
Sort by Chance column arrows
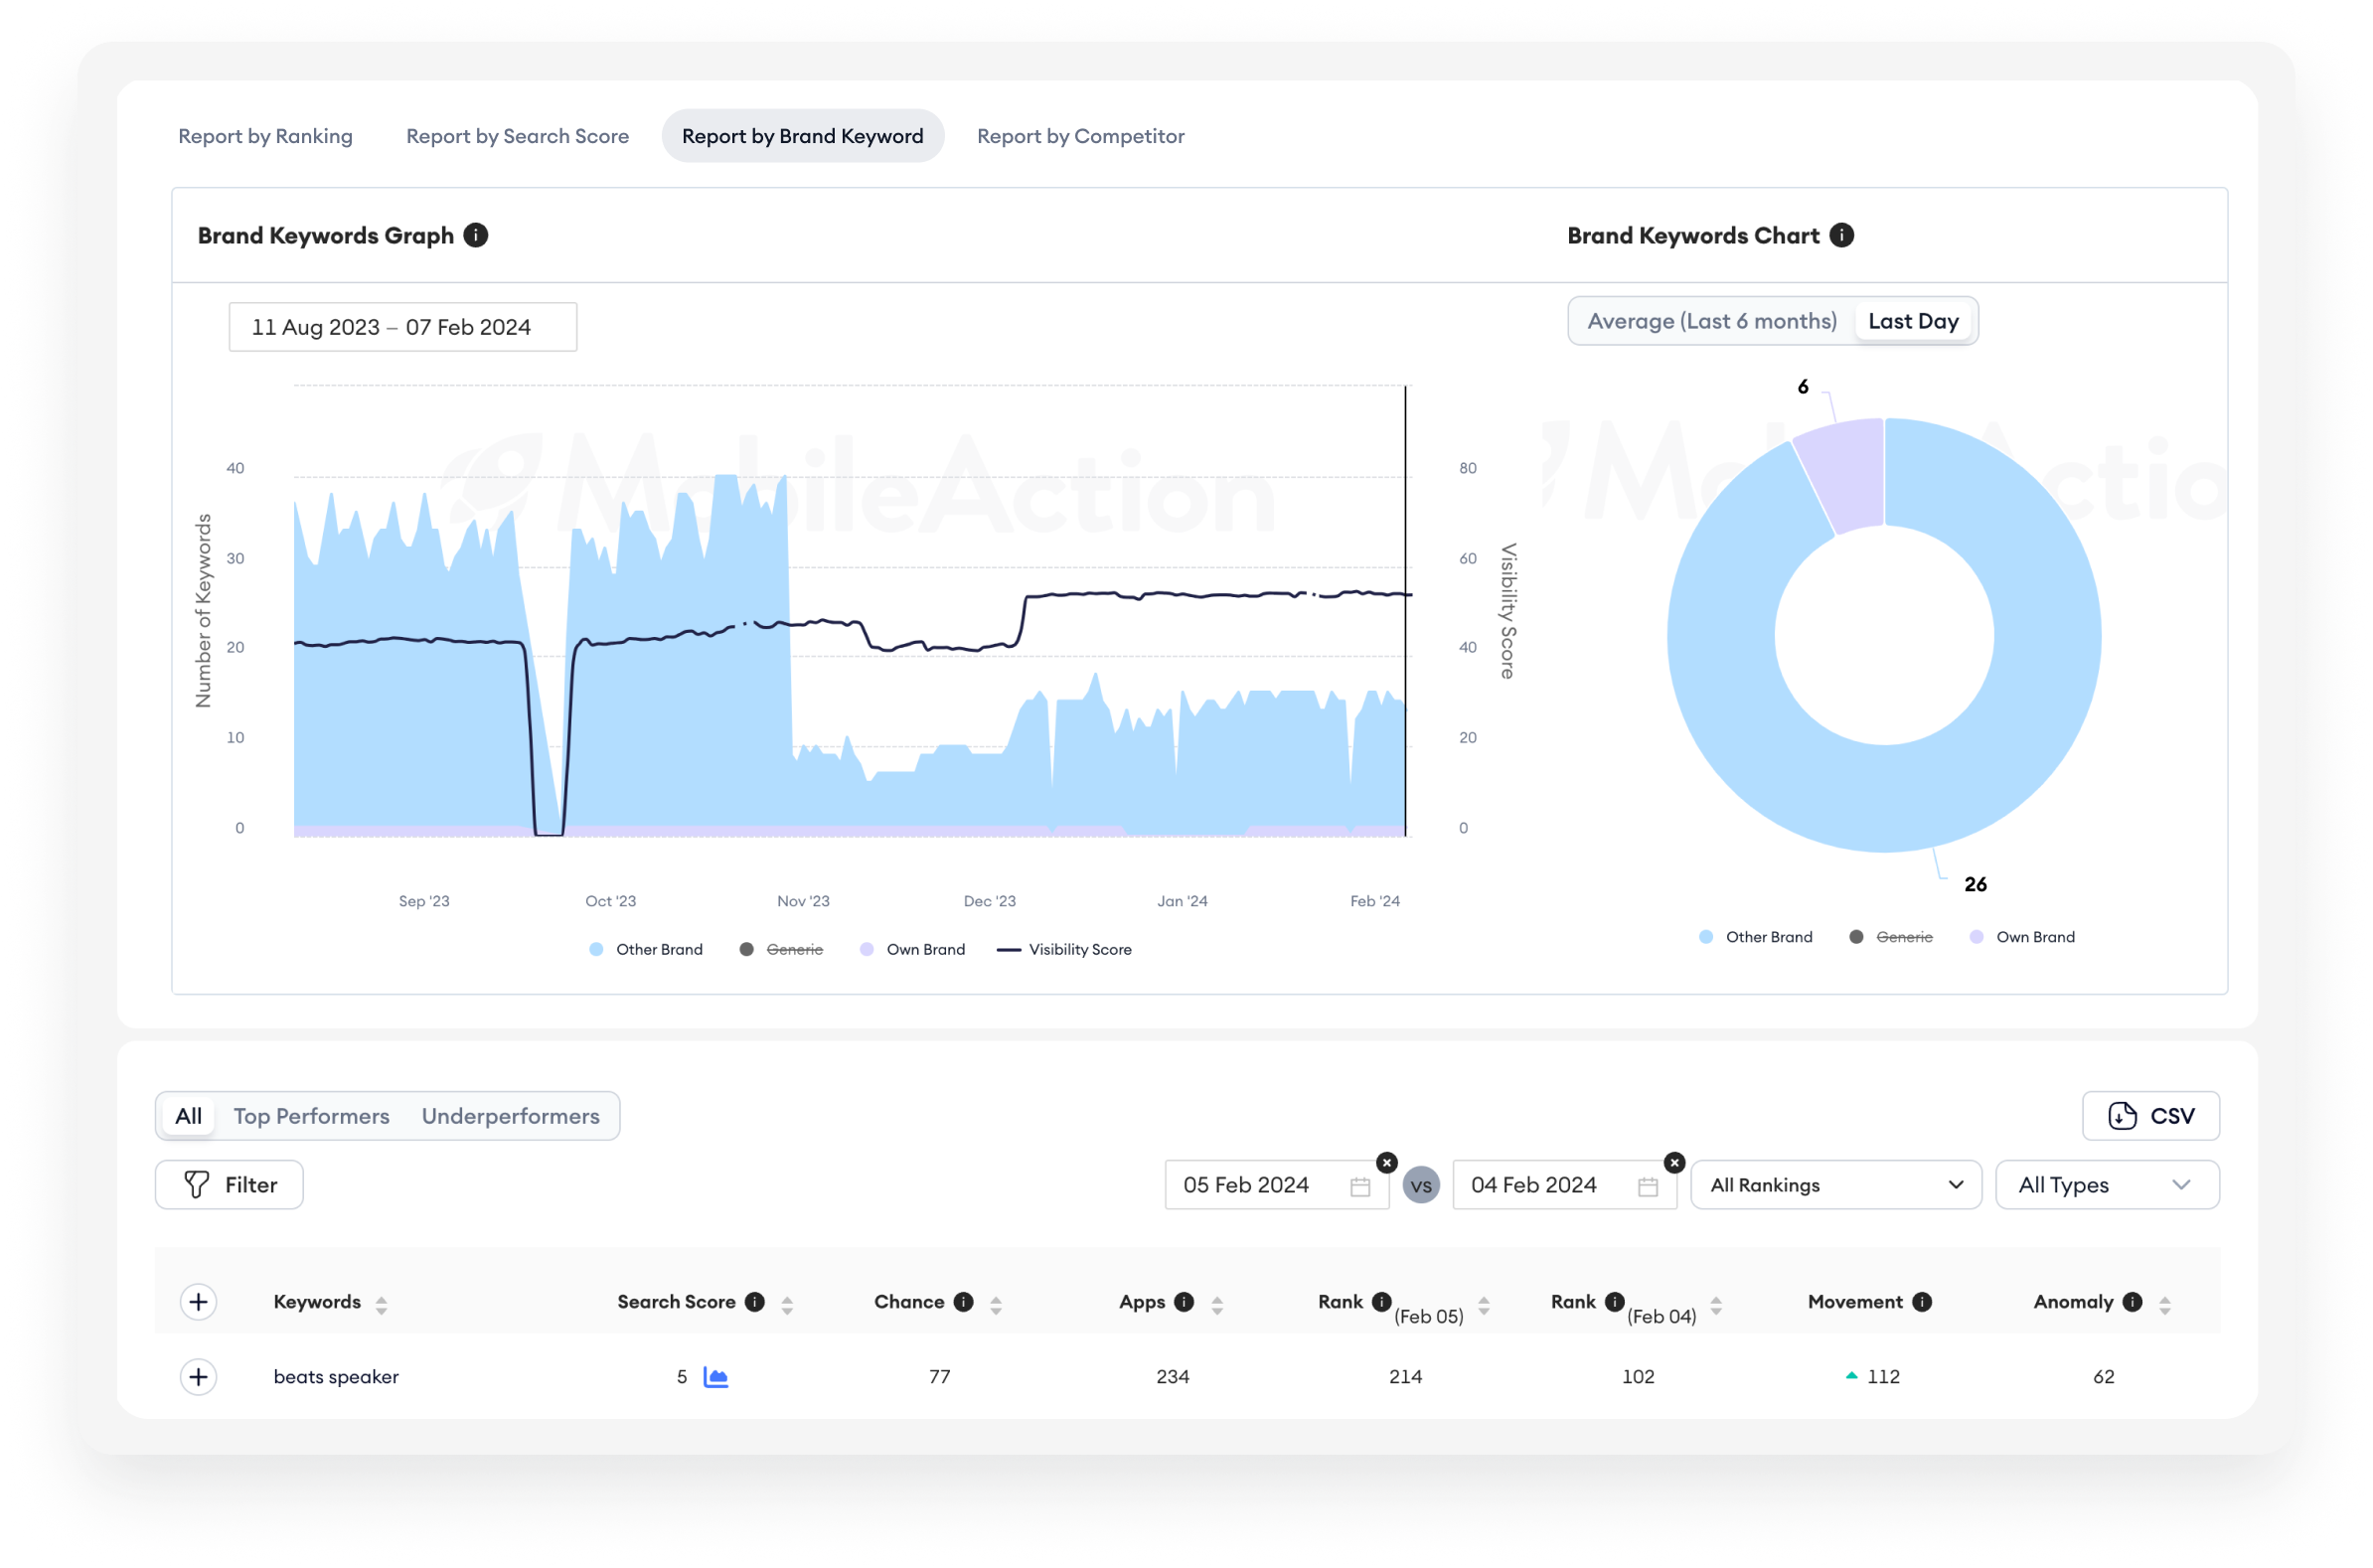[996, 1306]
